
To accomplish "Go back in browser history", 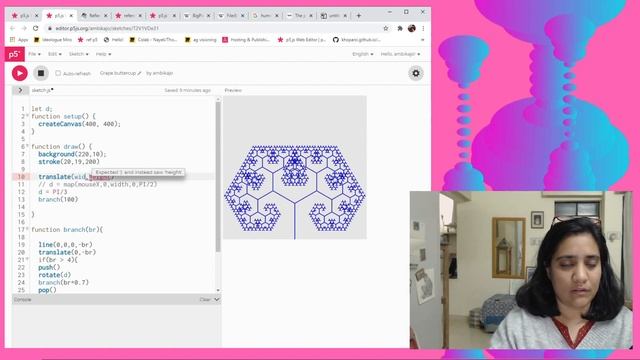I will pyautogui.click(x=12, y=28).
